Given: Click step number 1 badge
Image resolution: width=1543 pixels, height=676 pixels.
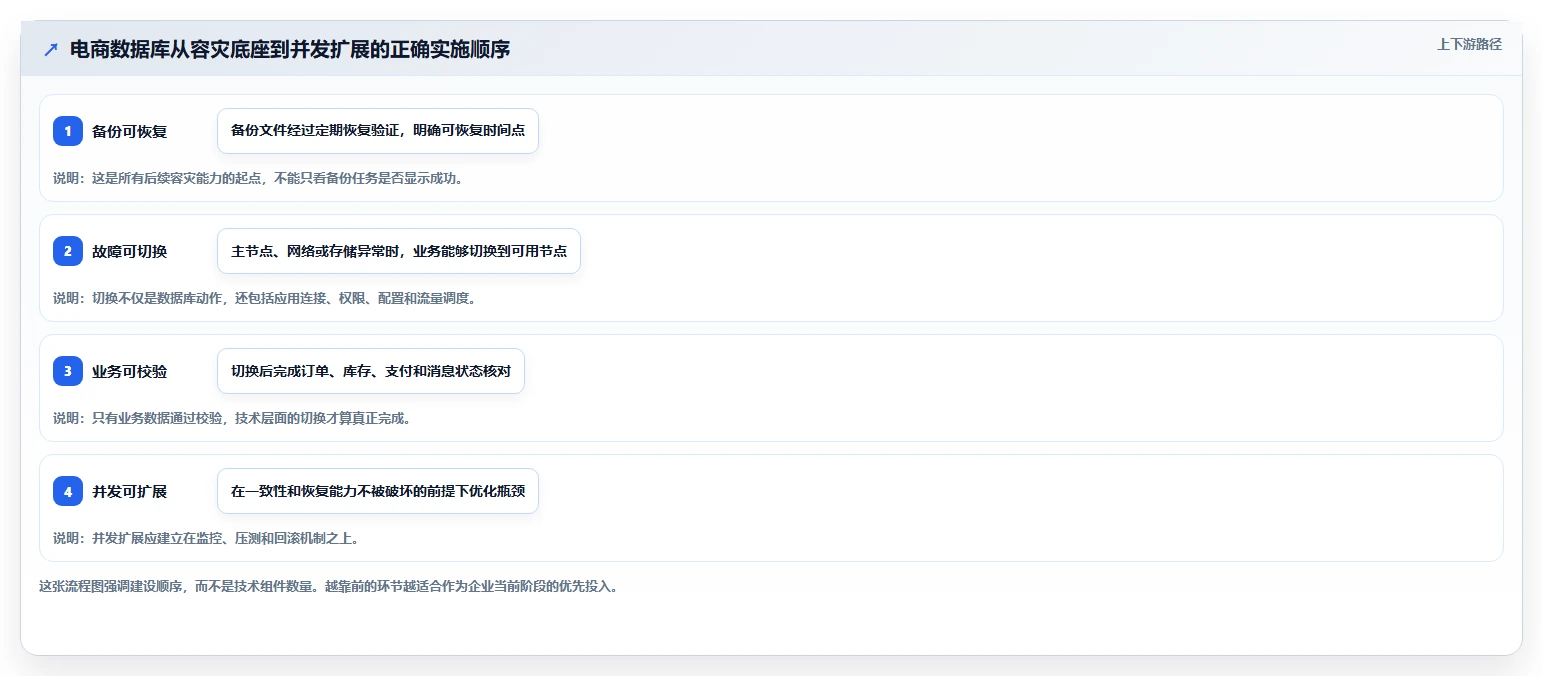Looking at the screenshot, I should click(68, 131).
